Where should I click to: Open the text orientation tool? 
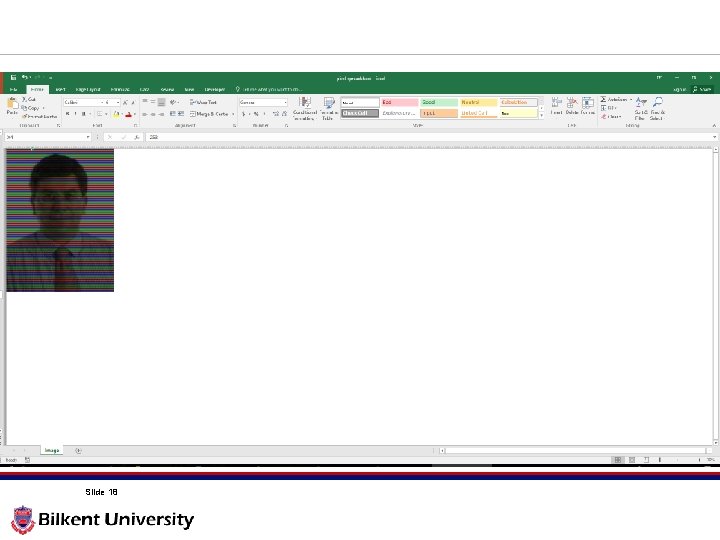point(173,102)
